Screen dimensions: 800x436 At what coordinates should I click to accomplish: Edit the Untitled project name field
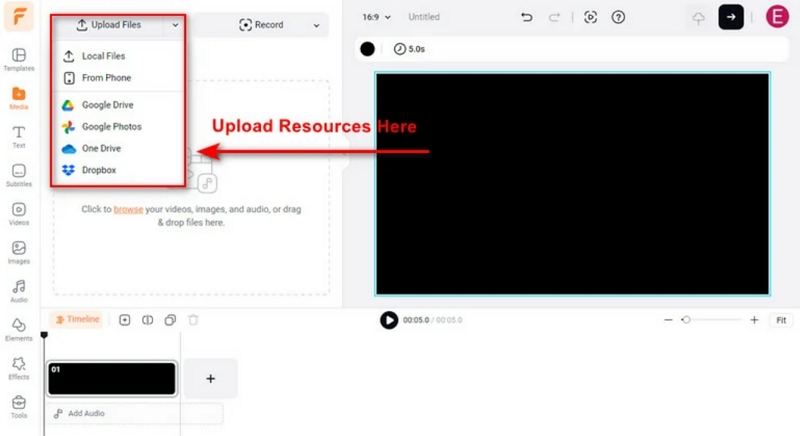[423, 17]
